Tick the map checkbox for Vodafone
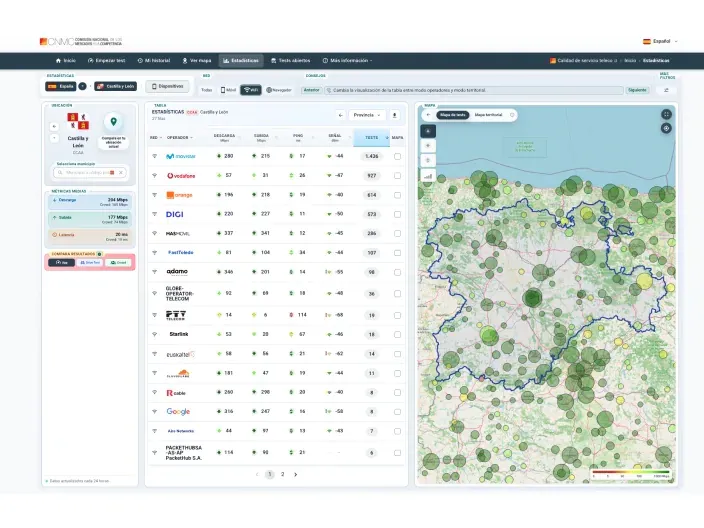Screen dimensions: 704x528 (397, 176)
